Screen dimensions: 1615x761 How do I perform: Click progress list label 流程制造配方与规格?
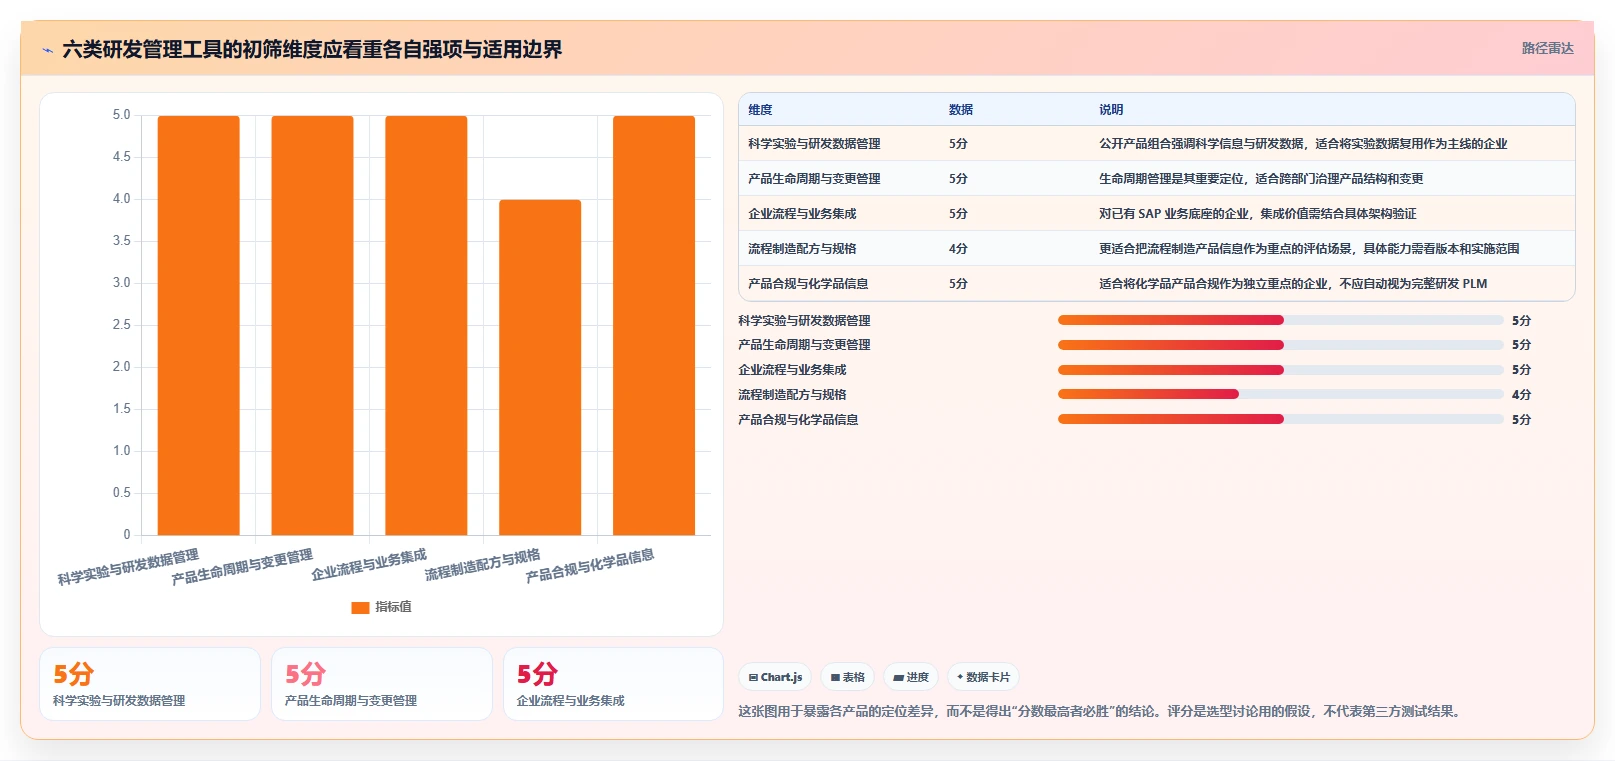[x=792, y=395]
